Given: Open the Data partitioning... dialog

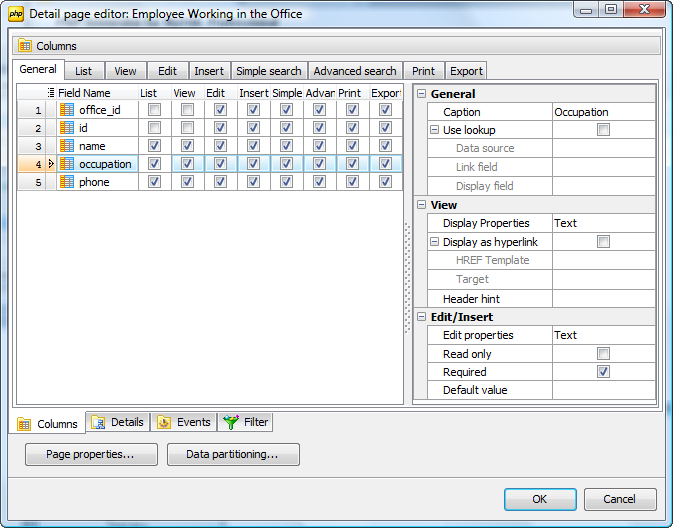Looking at the screenshot, I should click(233, 455).
